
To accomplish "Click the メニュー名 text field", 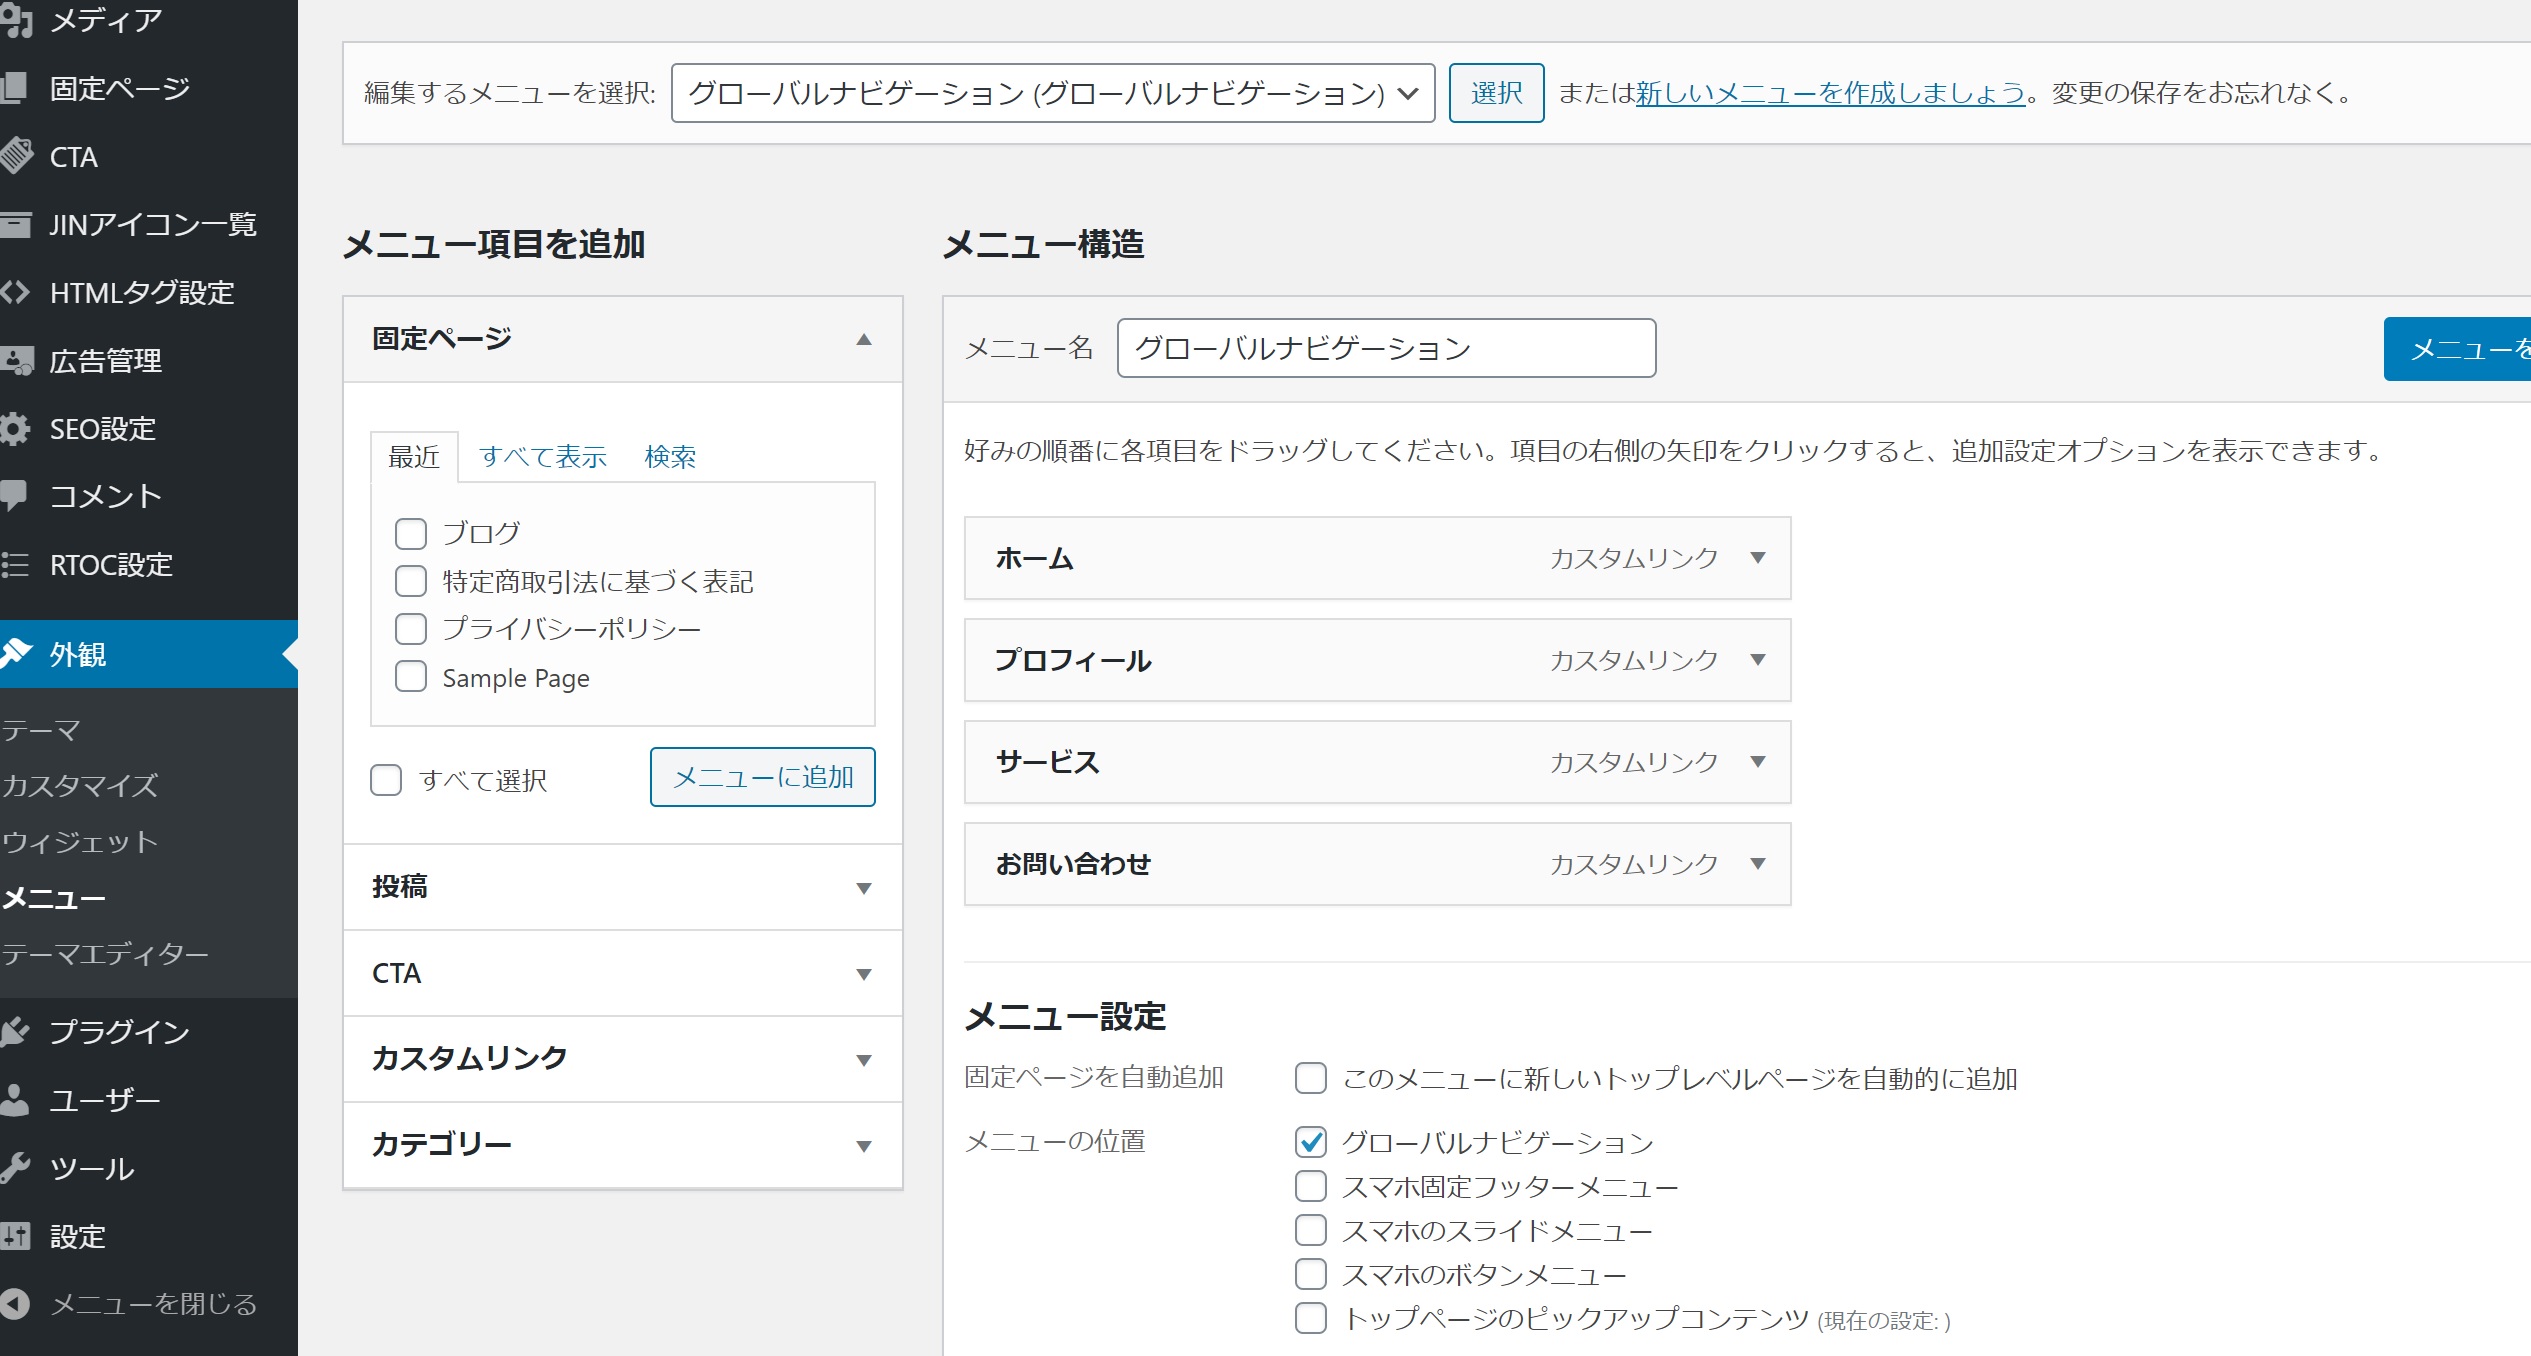I will click(1386, 348).
